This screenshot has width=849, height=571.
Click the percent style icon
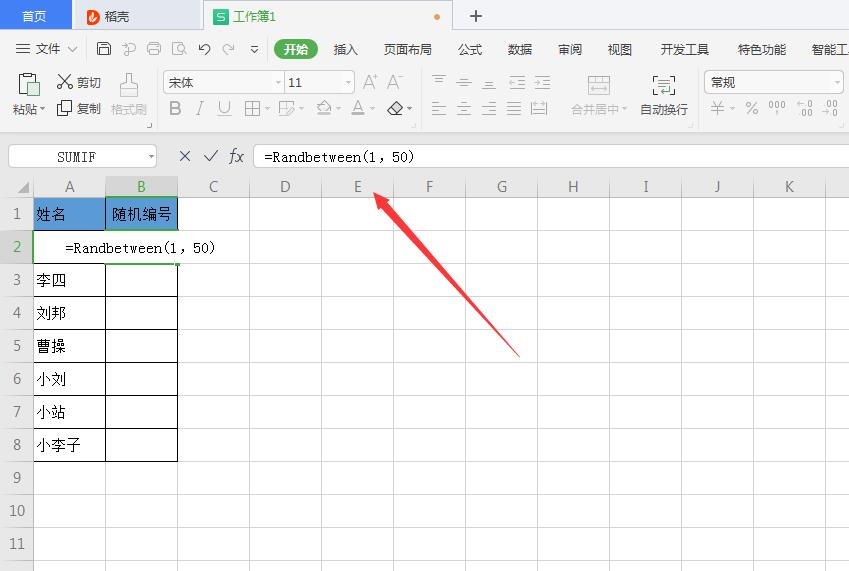pyautogui.click(x=752, y=108)
